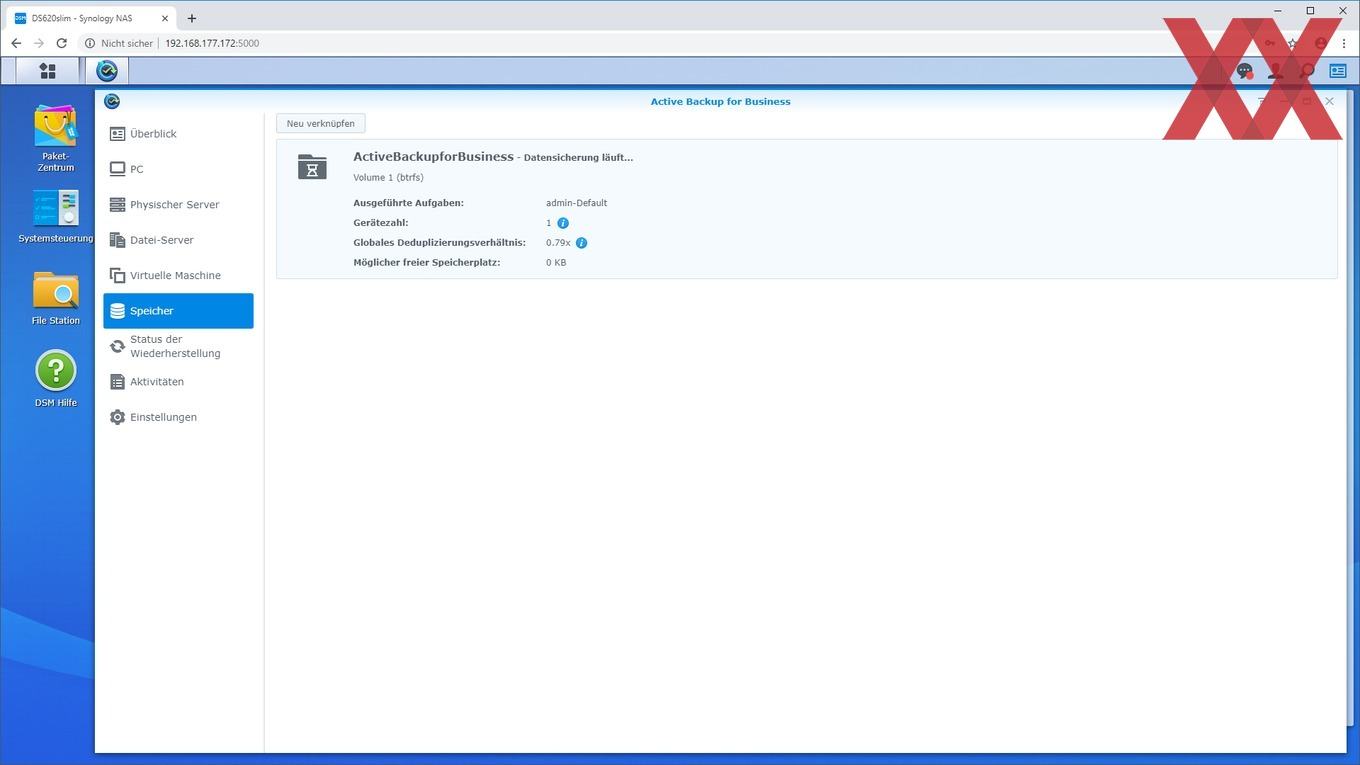This screenshot has width=1360, height=765.
Task: Click the Nicht sicher site info
Action: click(120, 43)
